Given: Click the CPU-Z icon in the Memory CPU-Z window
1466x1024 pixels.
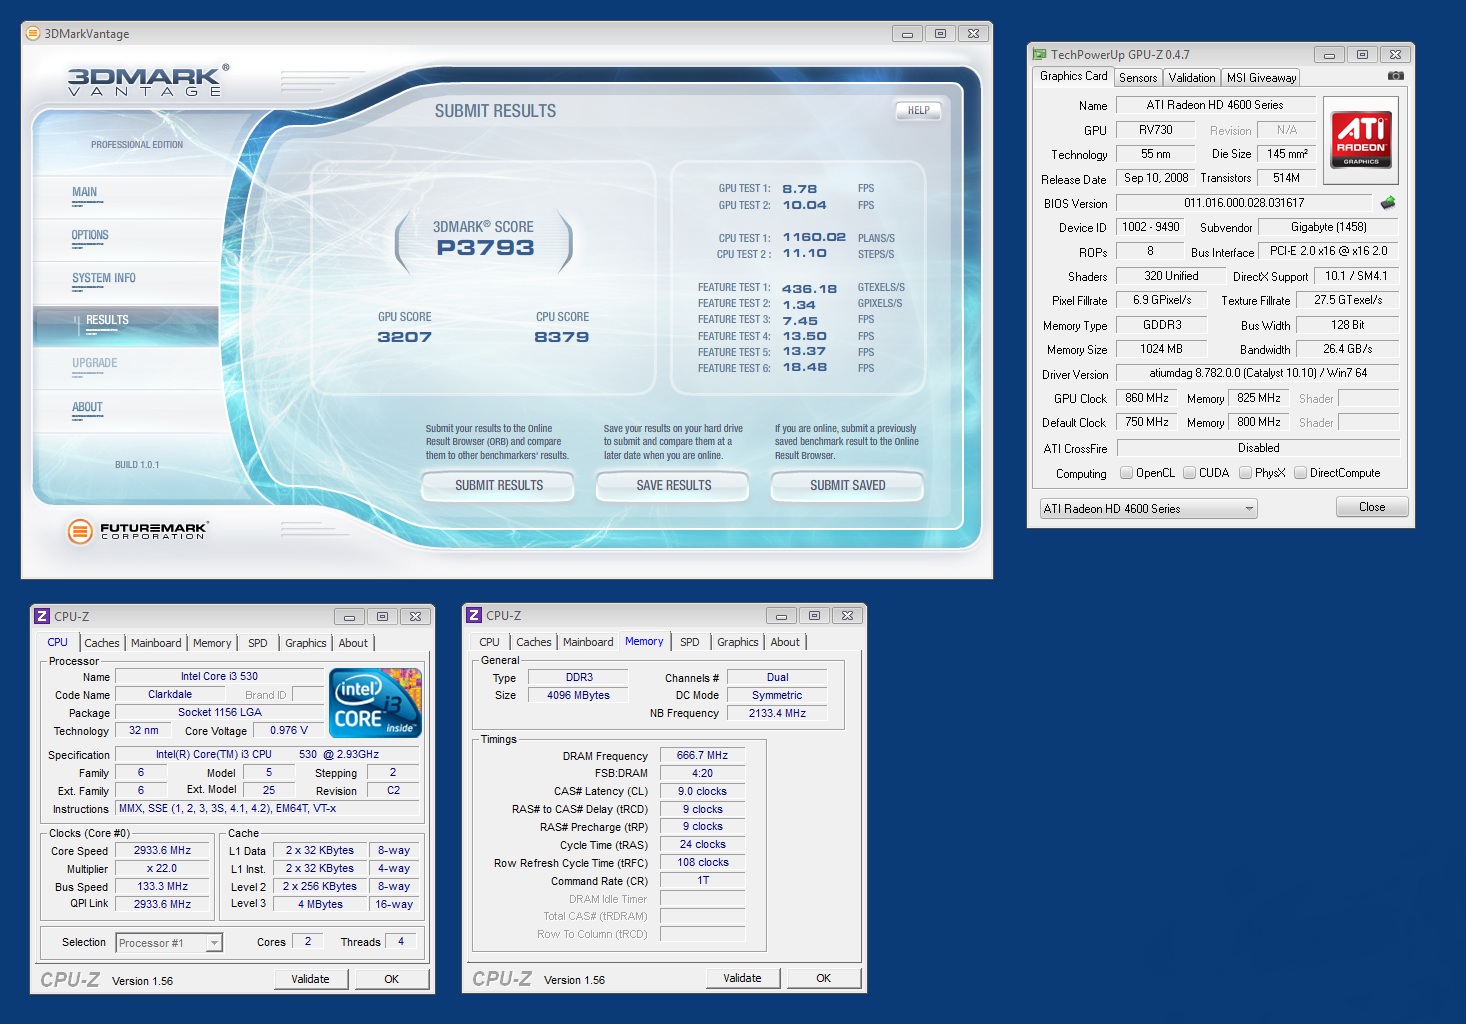Looking at the screenshot, I should click(474, 615).
